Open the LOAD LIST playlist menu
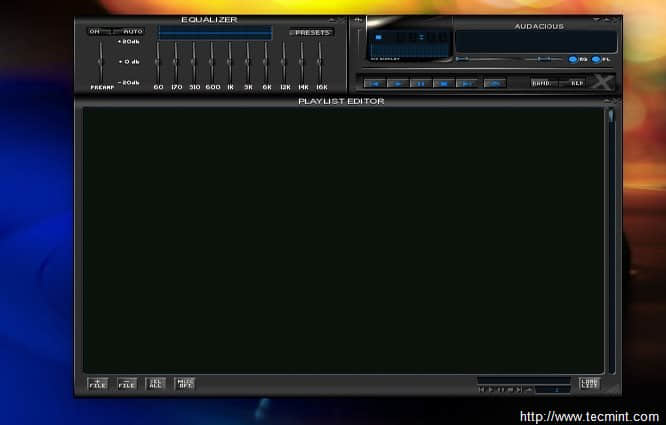The width and height of the screenshot is (666, 425). (x=590, y=384)
